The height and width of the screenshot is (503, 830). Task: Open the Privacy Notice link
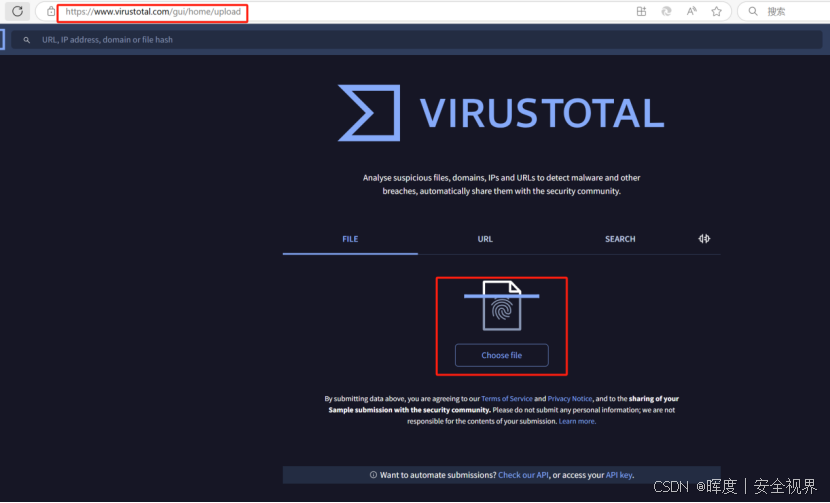pos(570,399)
